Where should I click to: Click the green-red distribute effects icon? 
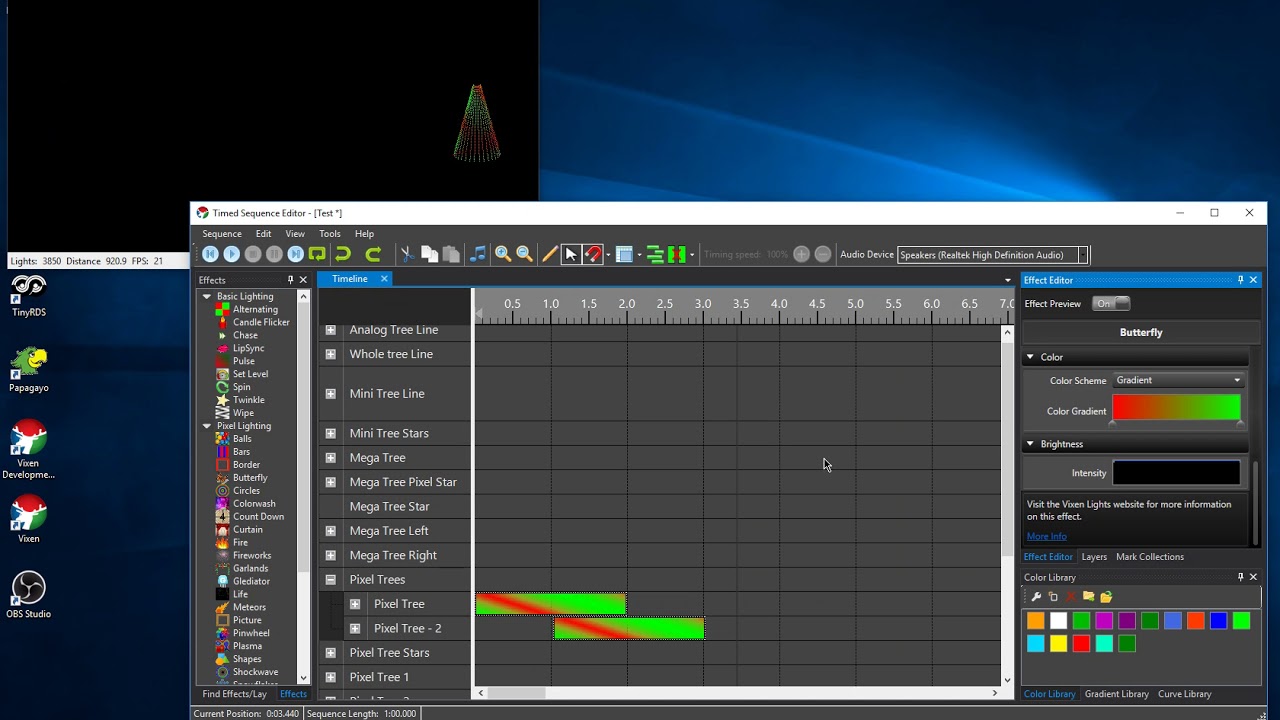tap(676, 254)
